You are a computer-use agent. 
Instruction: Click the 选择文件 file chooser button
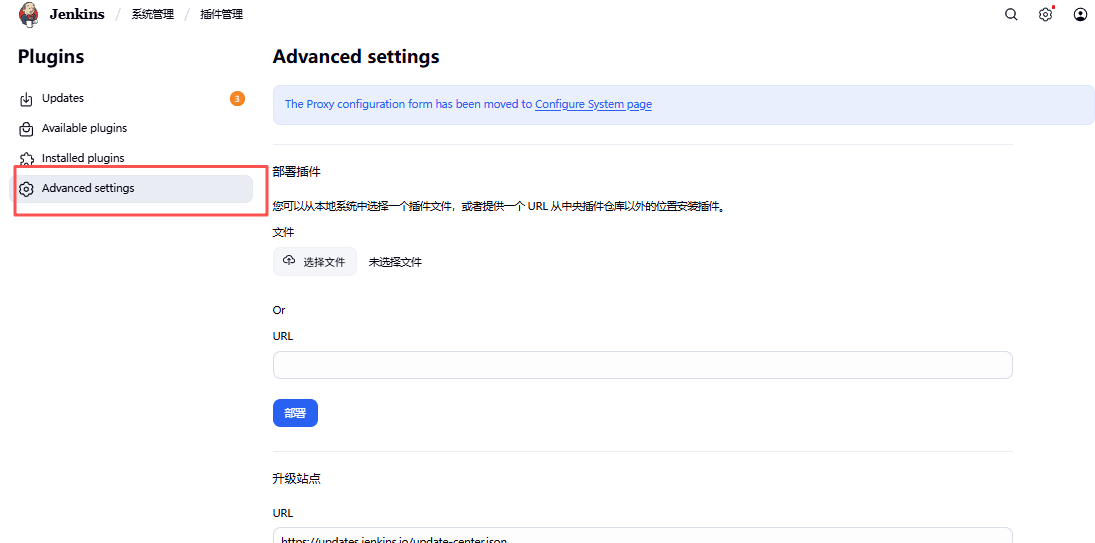point(315,262)
